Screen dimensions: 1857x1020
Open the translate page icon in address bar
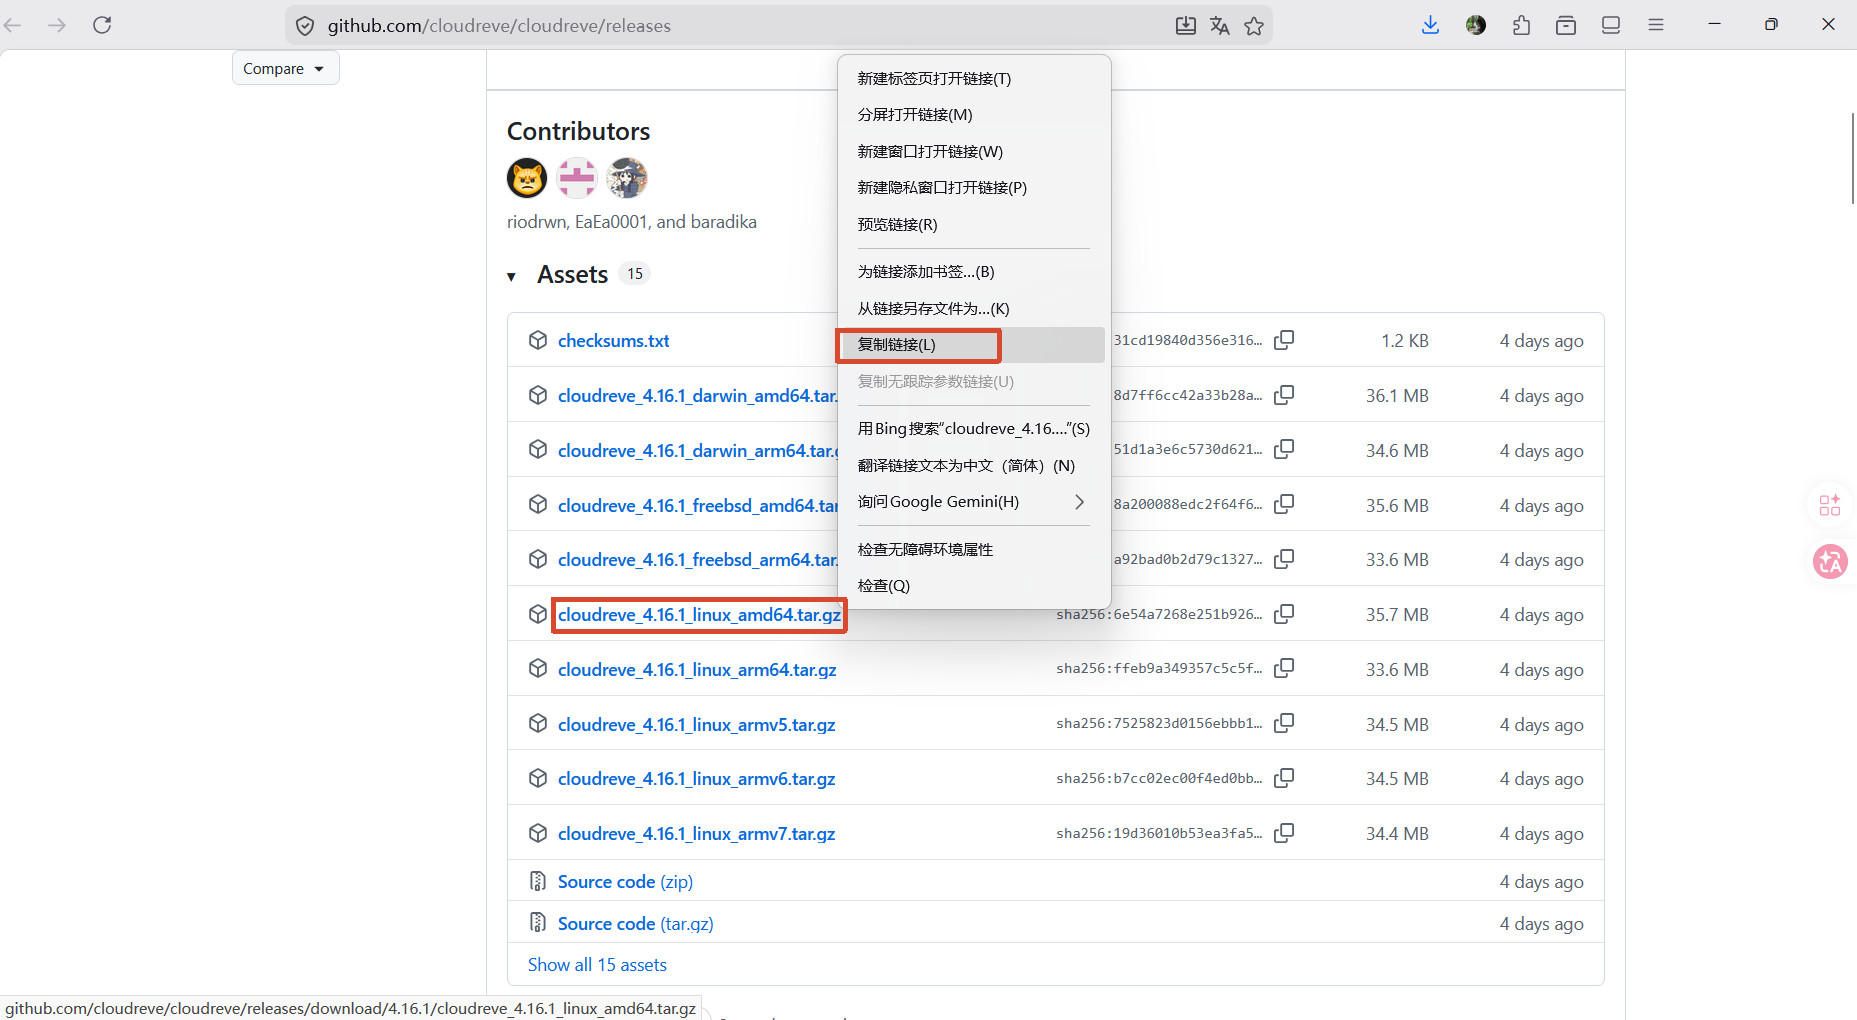coord(1219,26)
